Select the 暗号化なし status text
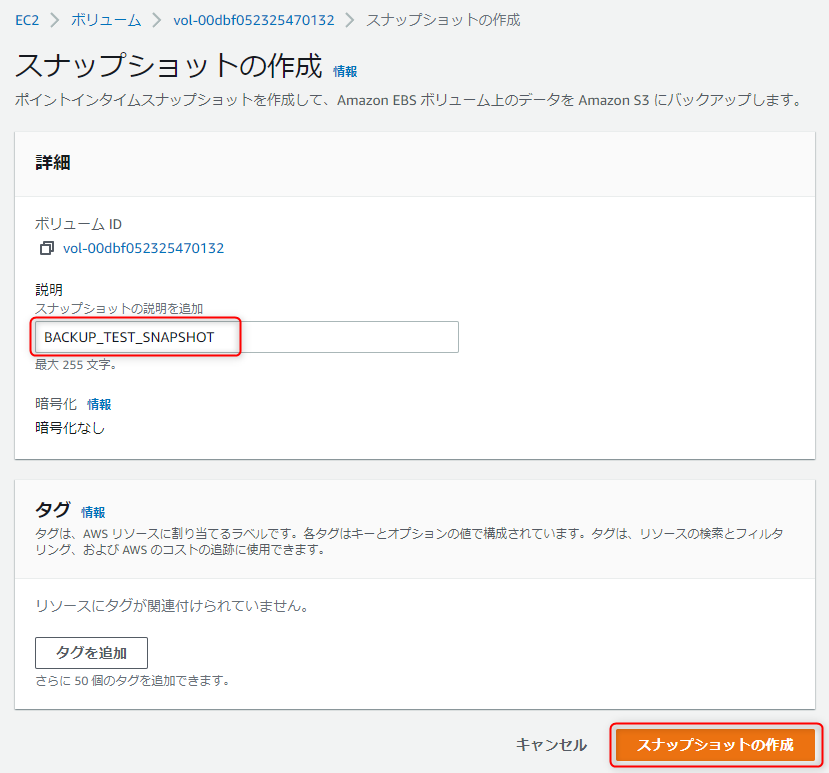 click(x=70, y=428)
